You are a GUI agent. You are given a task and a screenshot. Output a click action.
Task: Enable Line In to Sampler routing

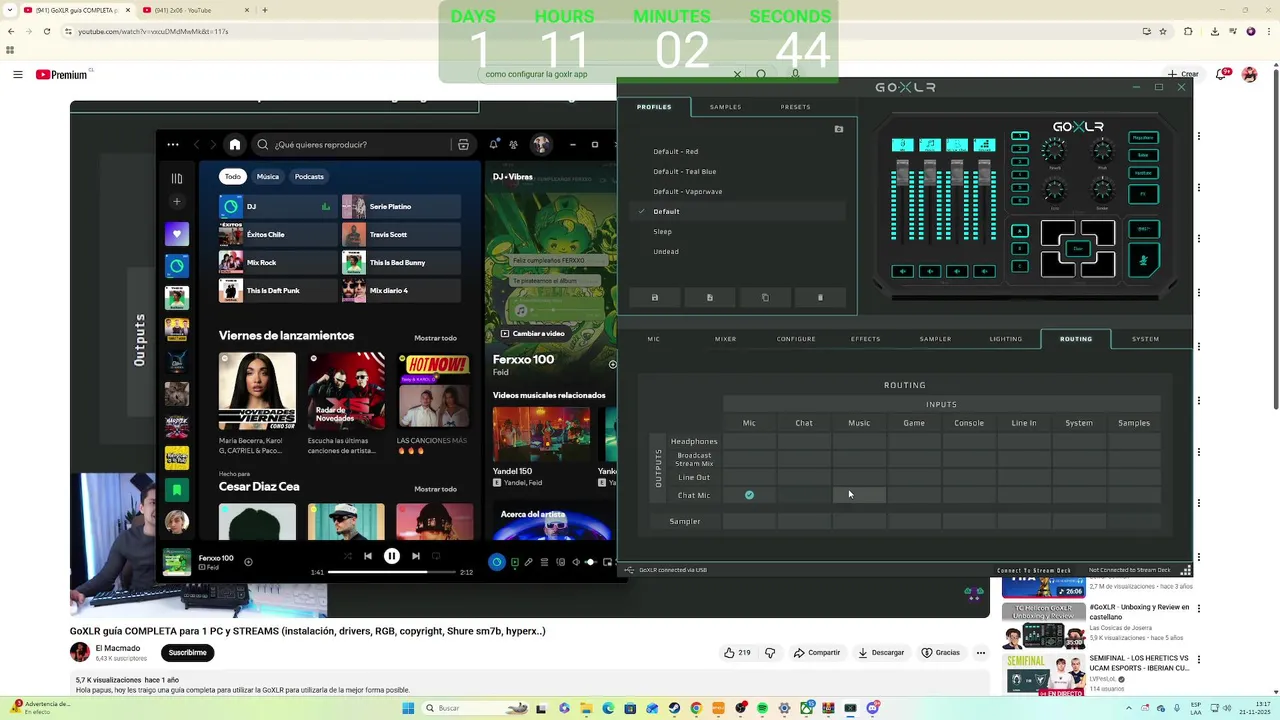[1024, 521]
